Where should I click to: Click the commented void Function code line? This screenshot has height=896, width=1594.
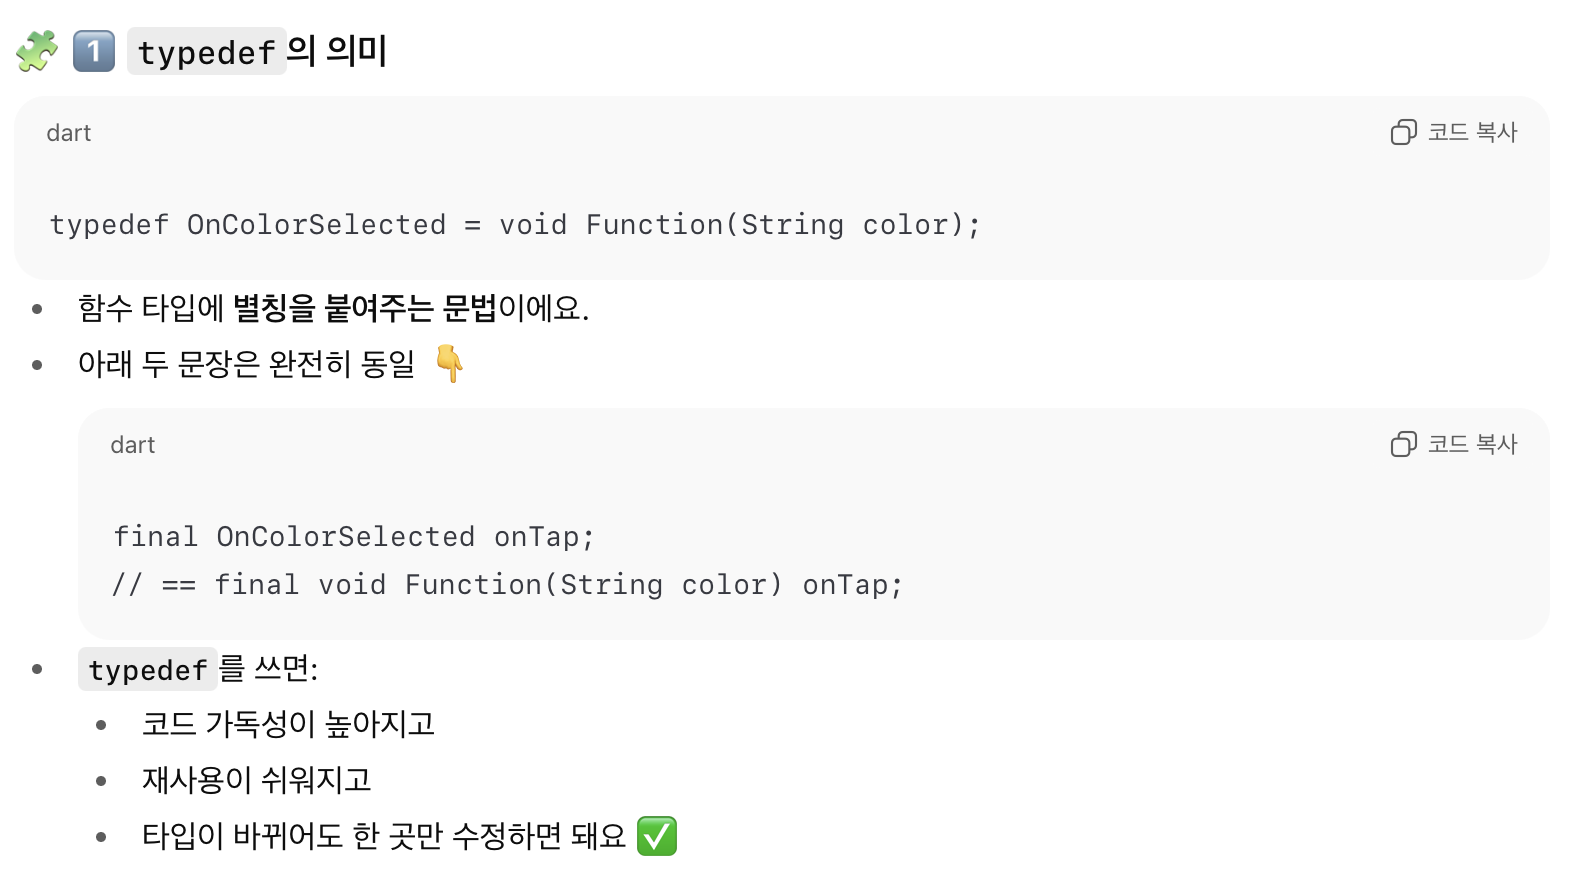coord(508,585)
